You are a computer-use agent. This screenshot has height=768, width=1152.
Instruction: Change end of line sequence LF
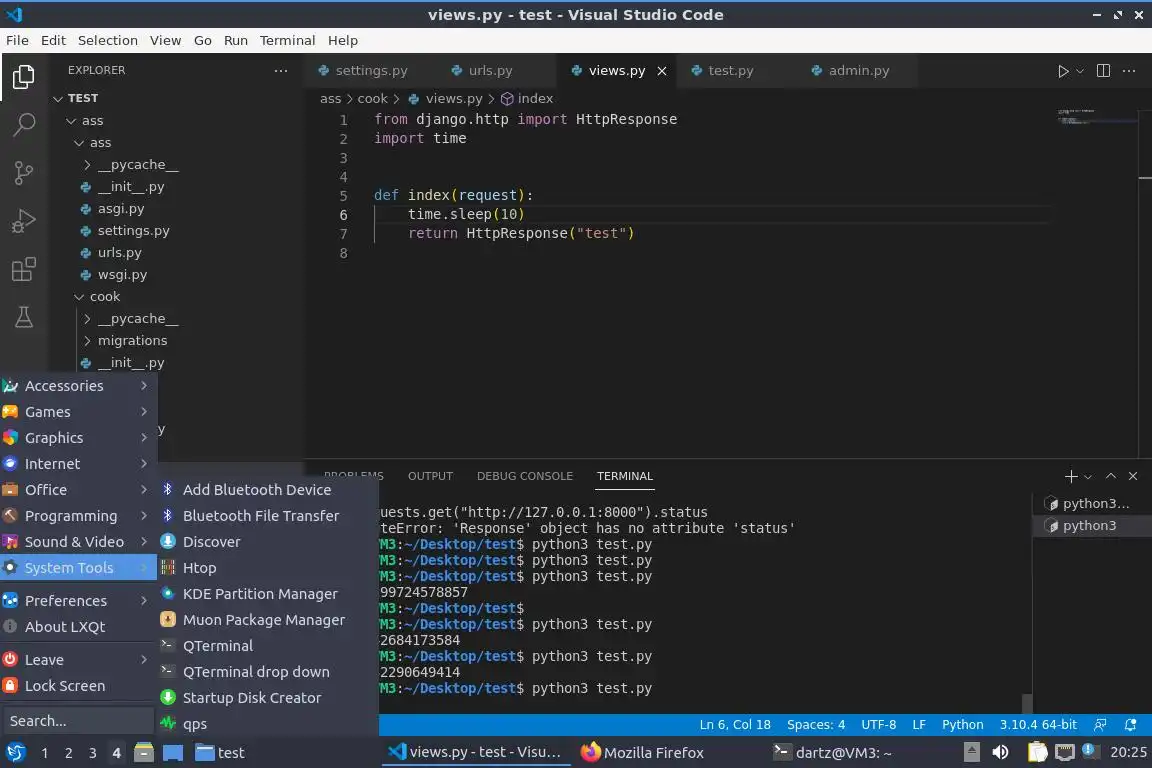[x=918, y=725]
